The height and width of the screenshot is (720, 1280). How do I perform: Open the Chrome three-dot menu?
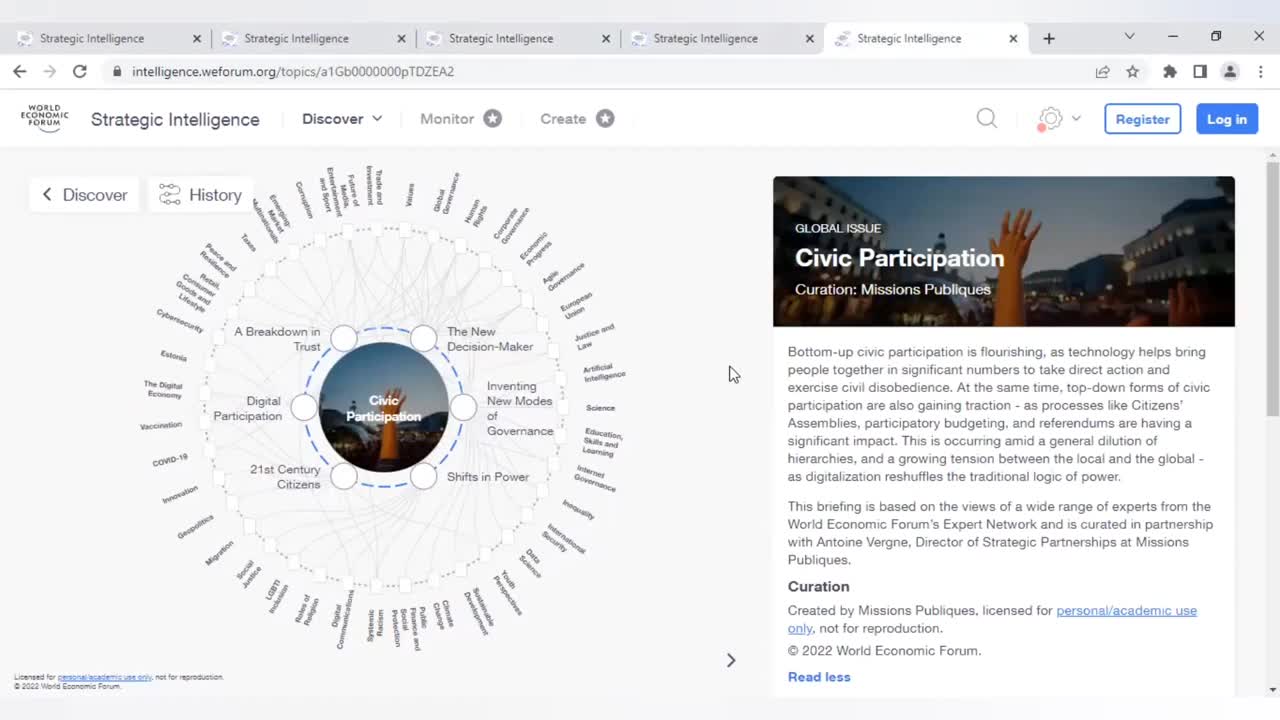(x=1260, y=71)
